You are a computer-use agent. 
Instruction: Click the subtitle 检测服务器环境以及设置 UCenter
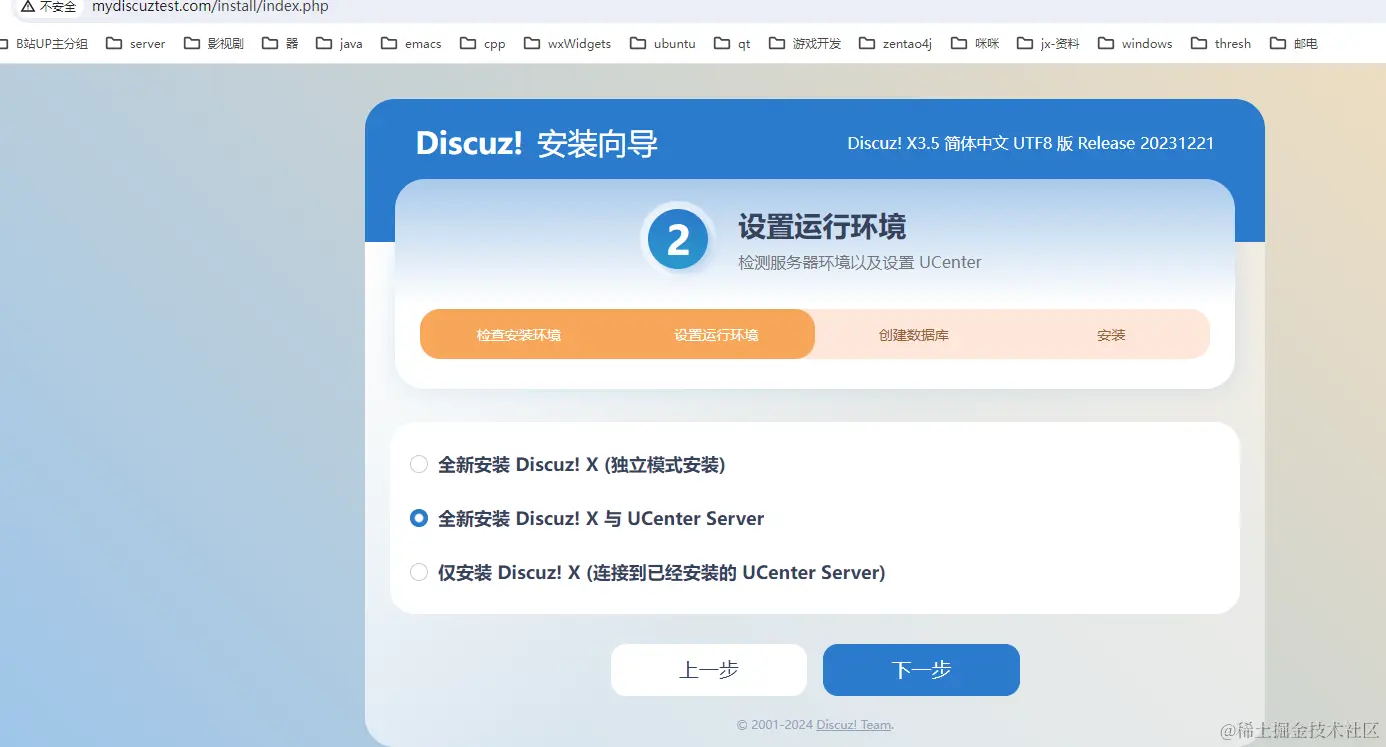click(860, 263)
